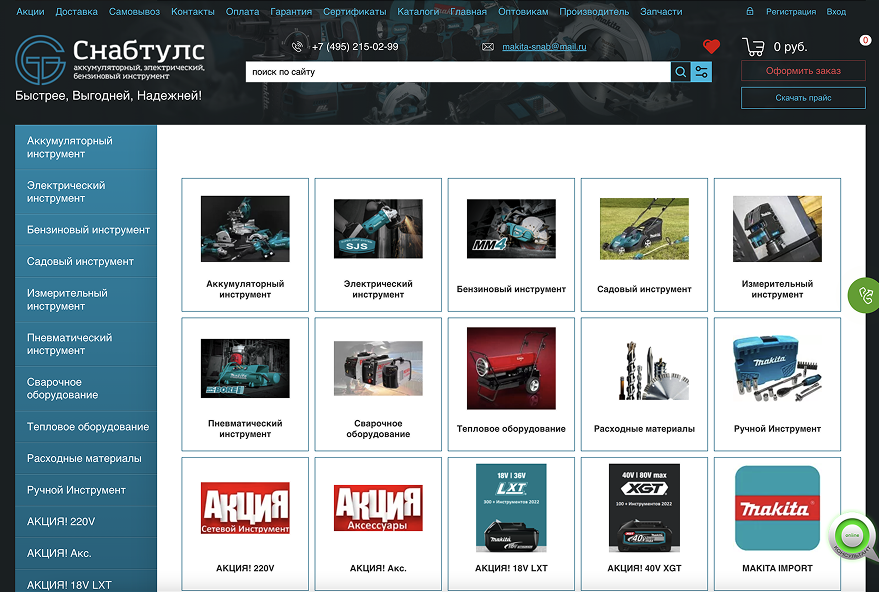Click the Садовый инструмент card caption

[644, 289]
